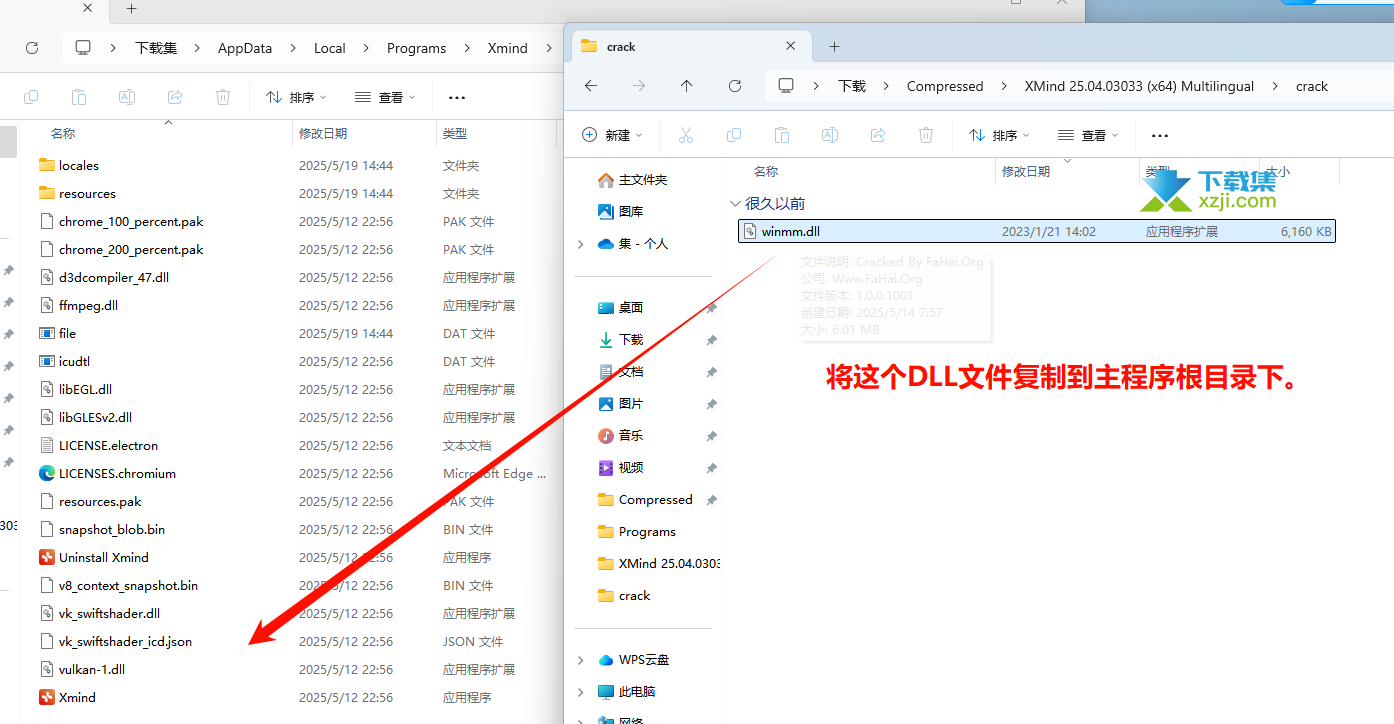Open the 排序 sort dropdown in Xmind window
Image resolution: width=1394 pixels, height=724 pixels.
297,97
